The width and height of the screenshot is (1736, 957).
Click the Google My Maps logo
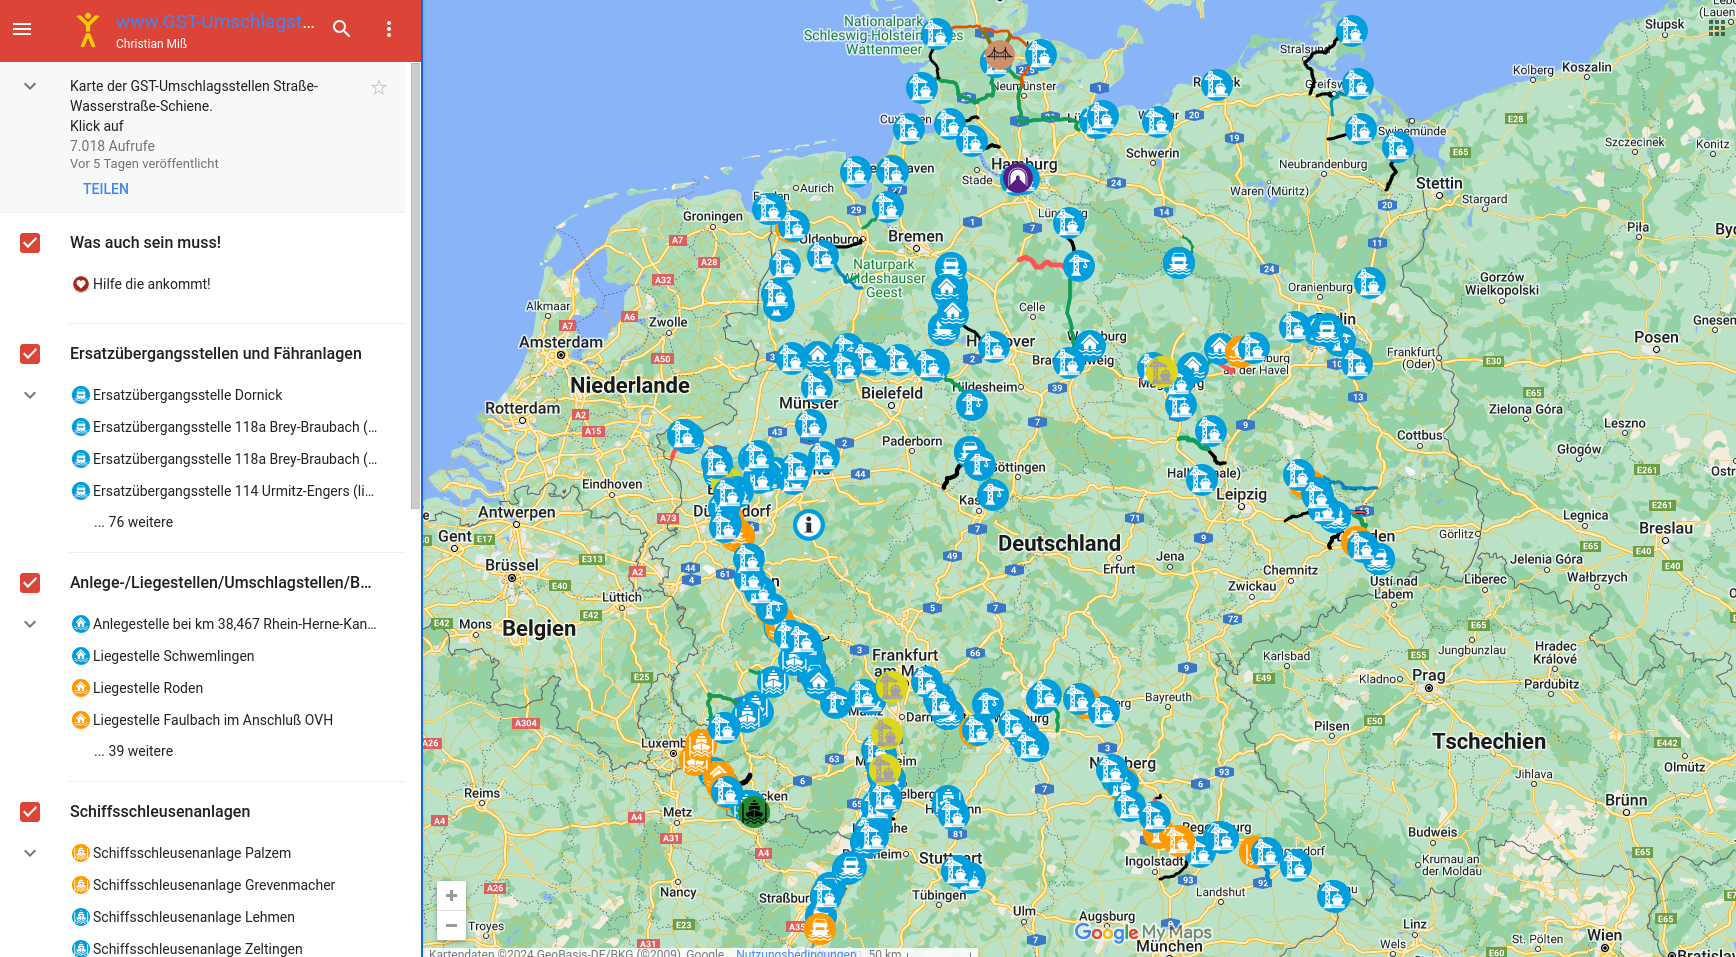click(x=1143, y=932)
